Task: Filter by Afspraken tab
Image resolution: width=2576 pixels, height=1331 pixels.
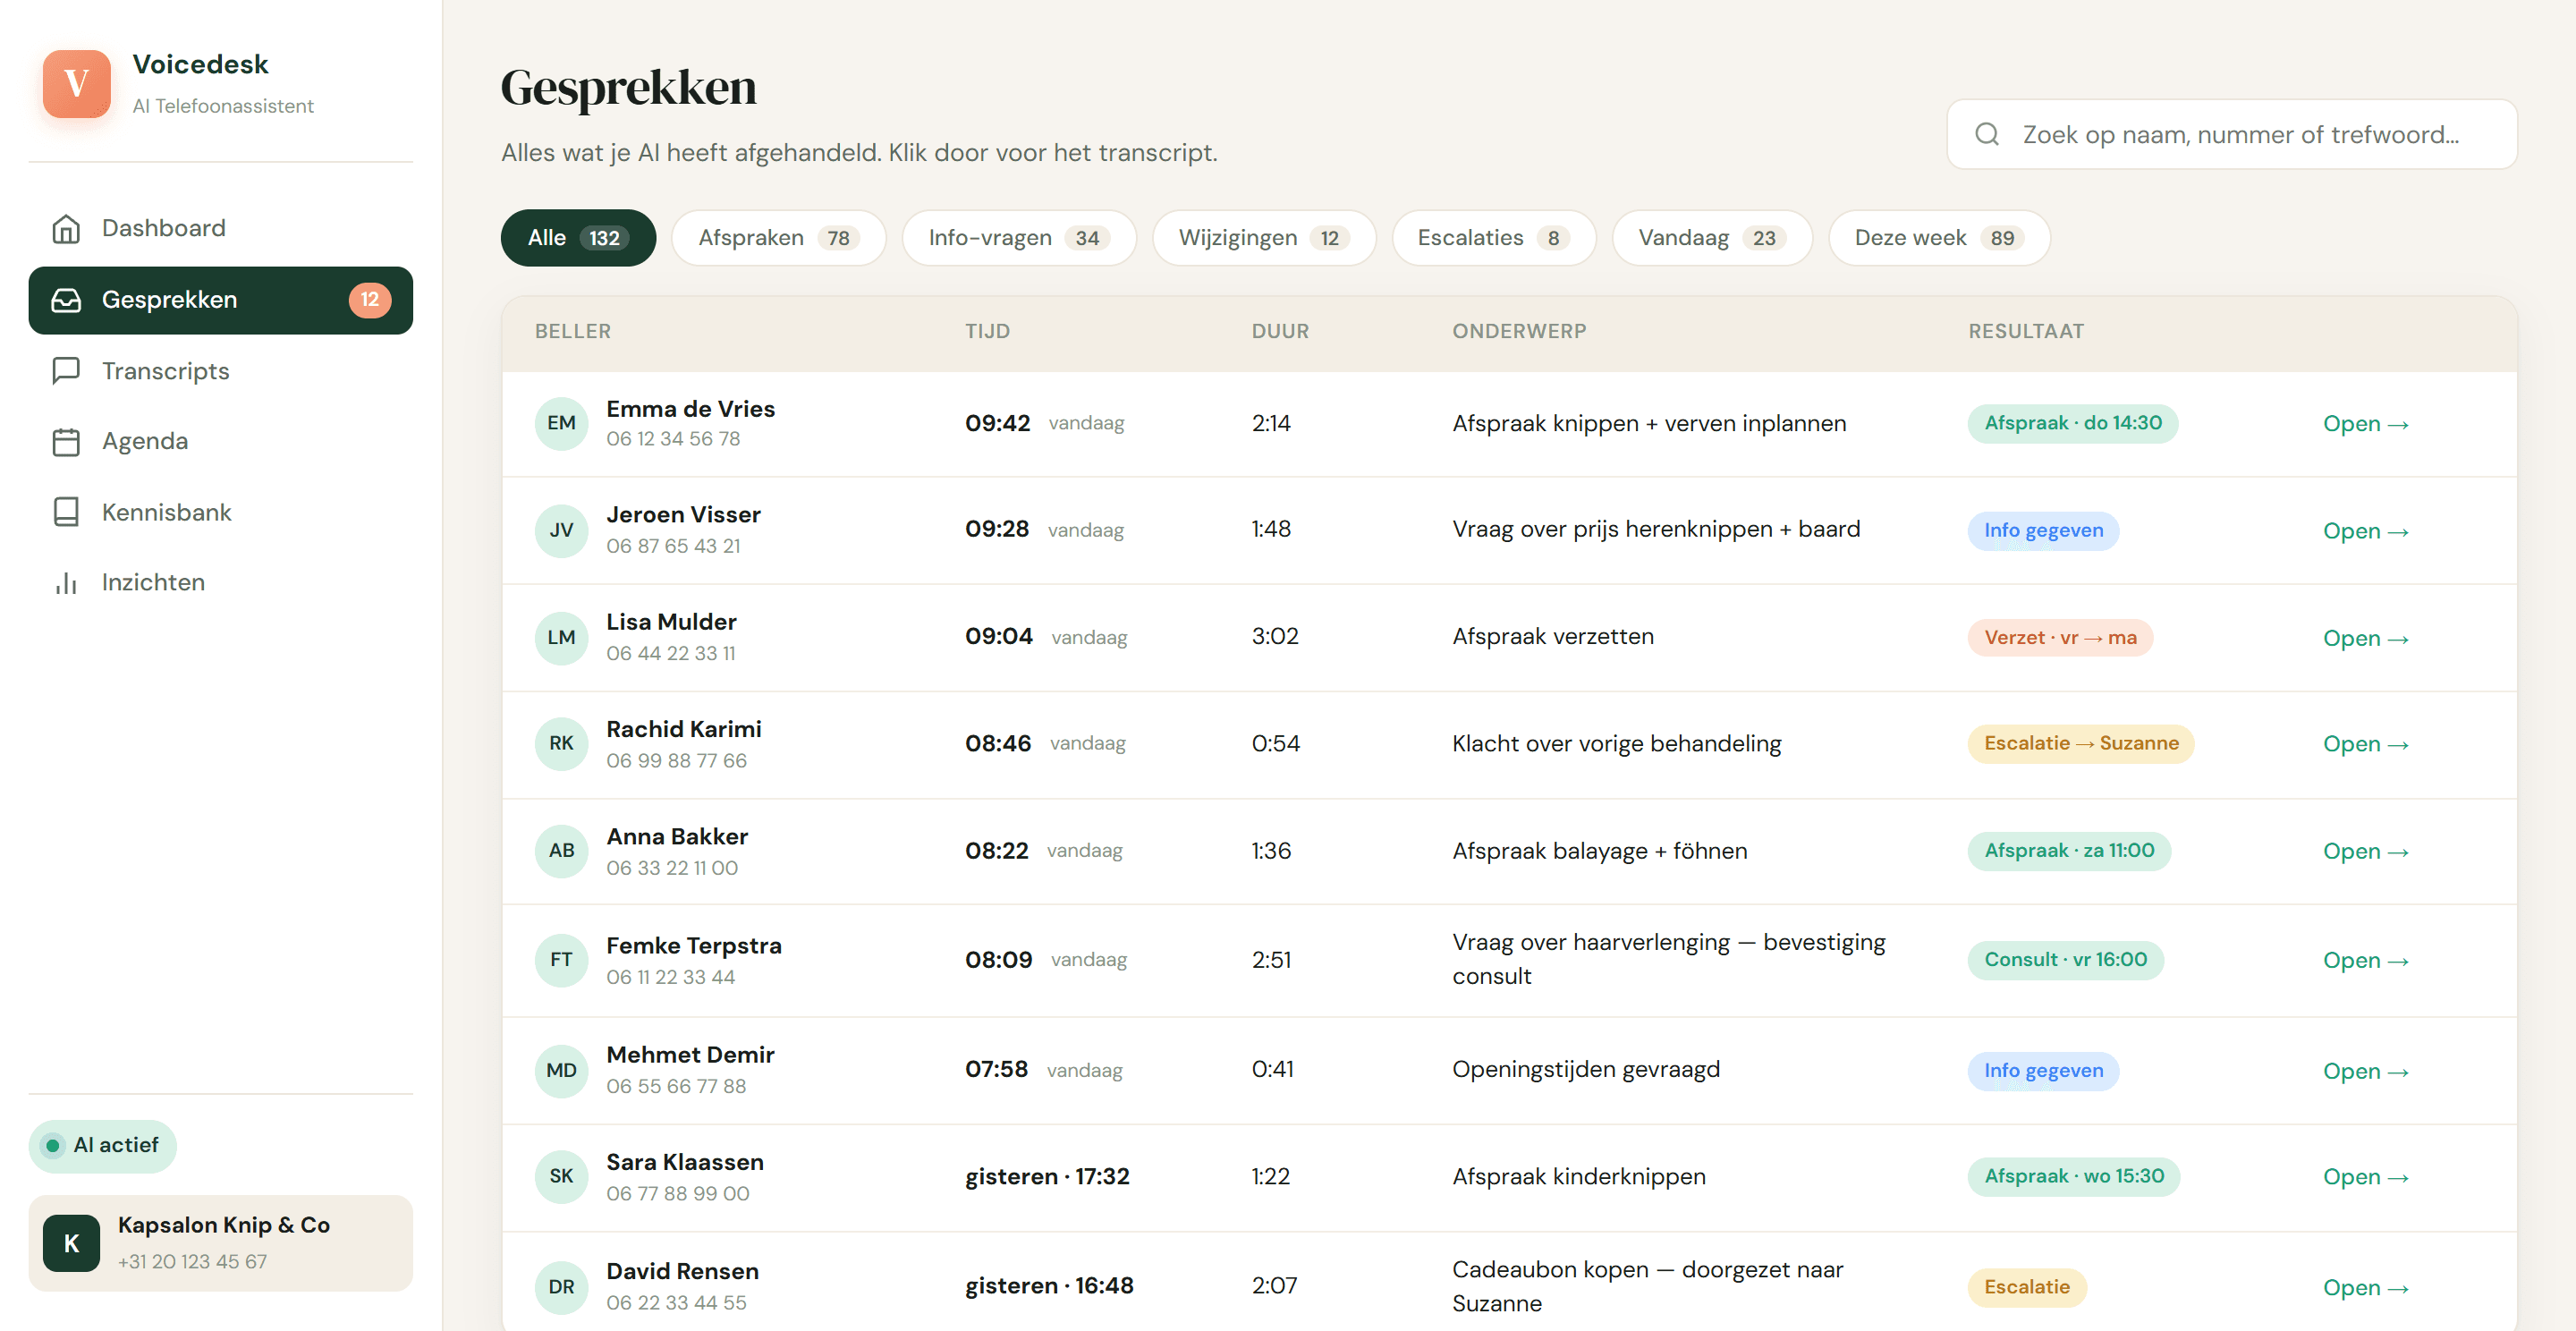Action: point(778,238)
